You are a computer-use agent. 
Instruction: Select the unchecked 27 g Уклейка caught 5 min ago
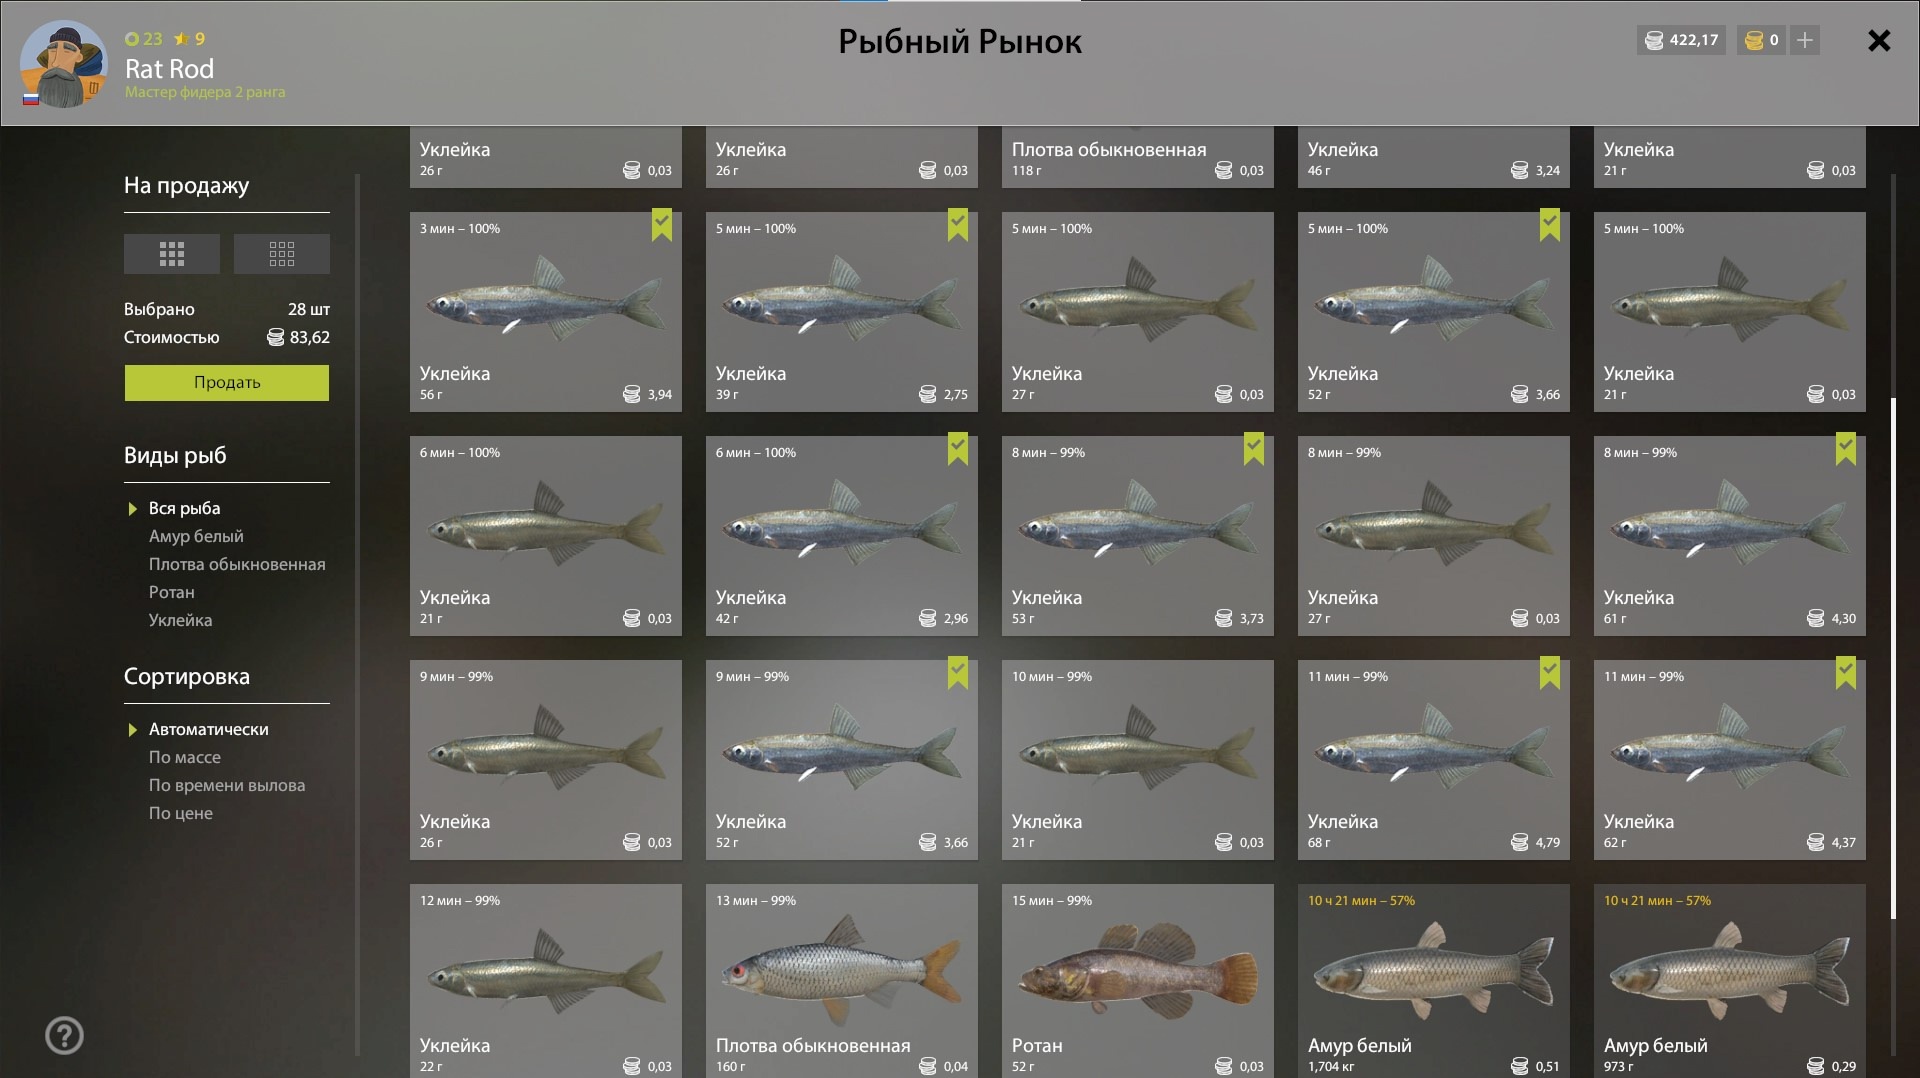pyautogui.click(x=1137, y=311)
